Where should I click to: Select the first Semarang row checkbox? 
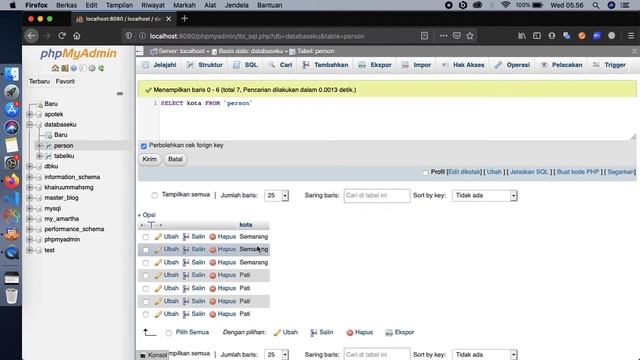click(x=146, y=237)
